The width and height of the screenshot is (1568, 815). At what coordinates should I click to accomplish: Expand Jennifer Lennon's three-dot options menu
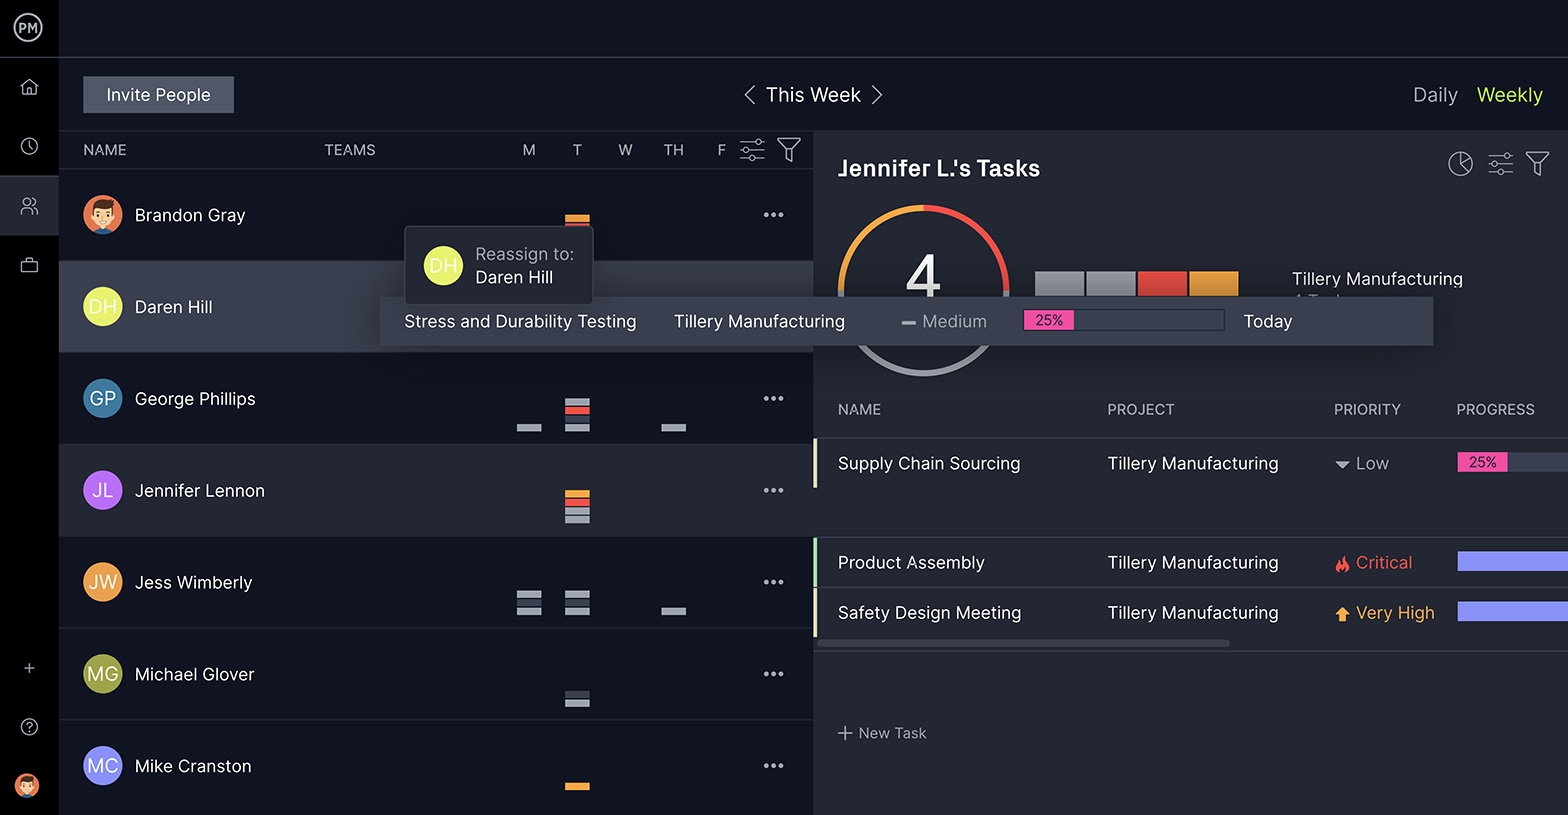click(773, 491)
